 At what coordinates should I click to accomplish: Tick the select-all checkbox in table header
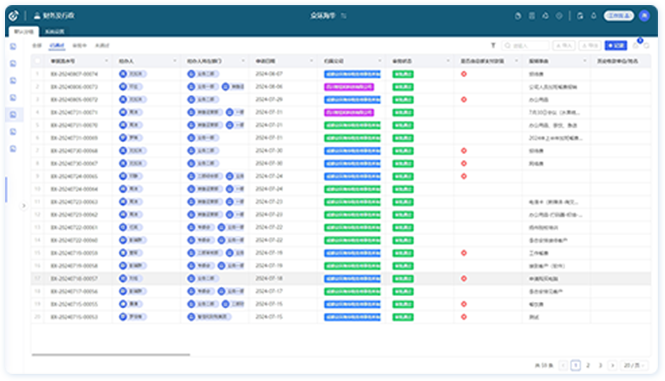[x=37, y=61]
